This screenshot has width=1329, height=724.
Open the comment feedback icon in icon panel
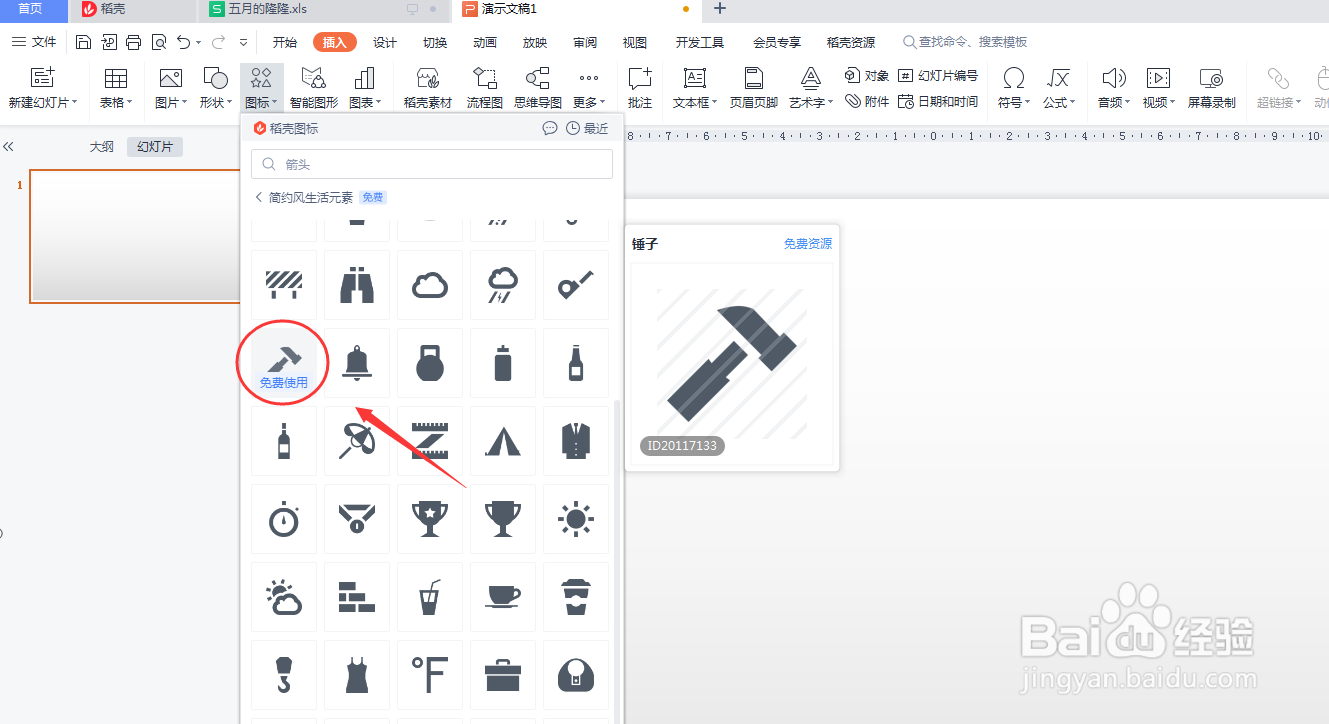[x=550, y=128]
